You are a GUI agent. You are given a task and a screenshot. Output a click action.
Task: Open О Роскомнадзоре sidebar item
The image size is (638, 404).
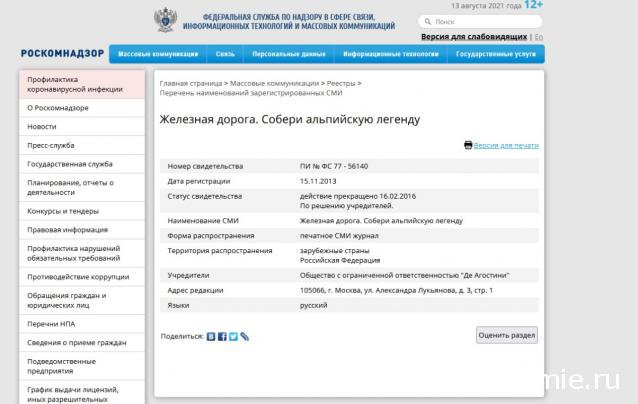[82, 108]
